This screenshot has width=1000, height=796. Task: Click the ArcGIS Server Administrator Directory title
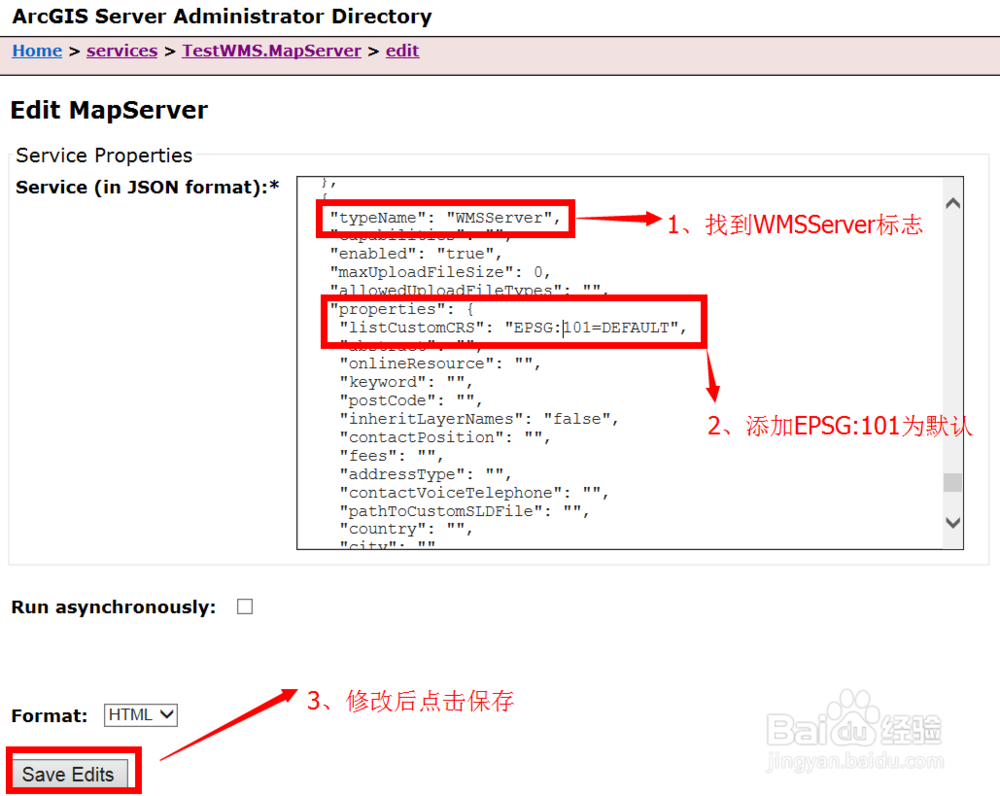coord(222,16)
